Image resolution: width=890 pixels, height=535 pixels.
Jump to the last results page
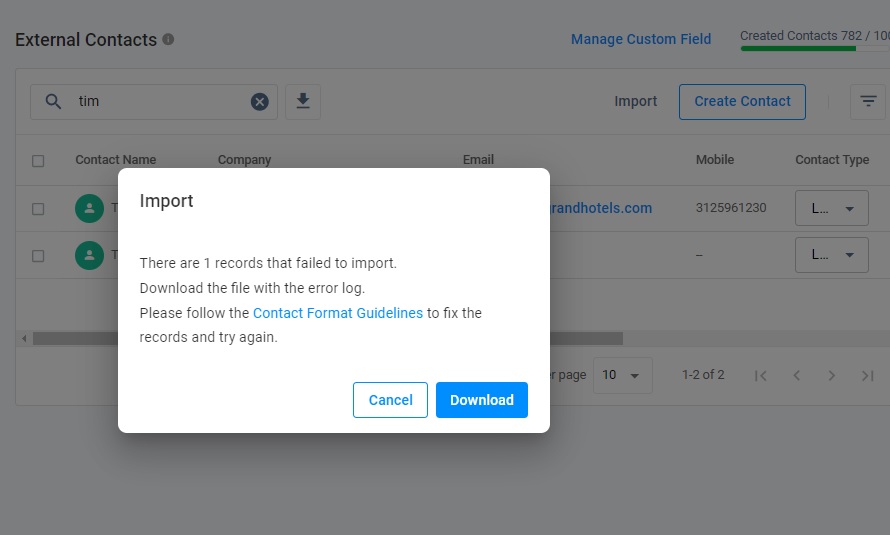[x=867, y=376]
